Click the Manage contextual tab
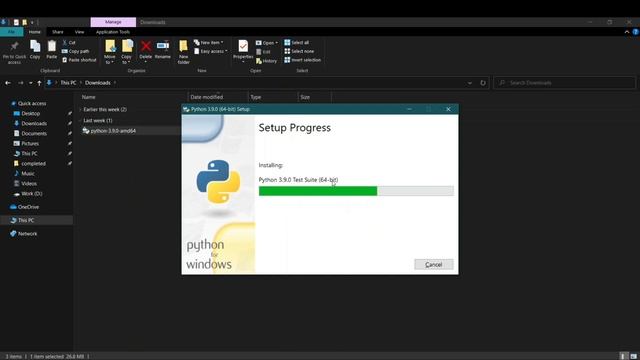Viewport: 640px width, 360px height. pos(113,22)
